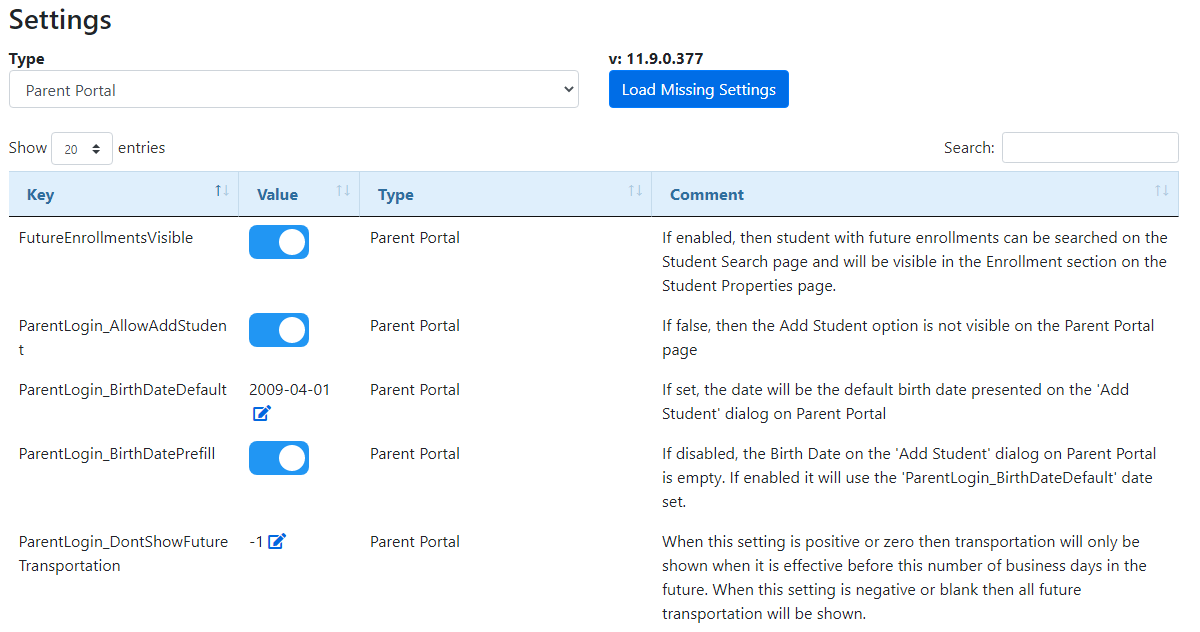Open the show entries count dropdown
Screen dimensions: 1200x632
82,148
